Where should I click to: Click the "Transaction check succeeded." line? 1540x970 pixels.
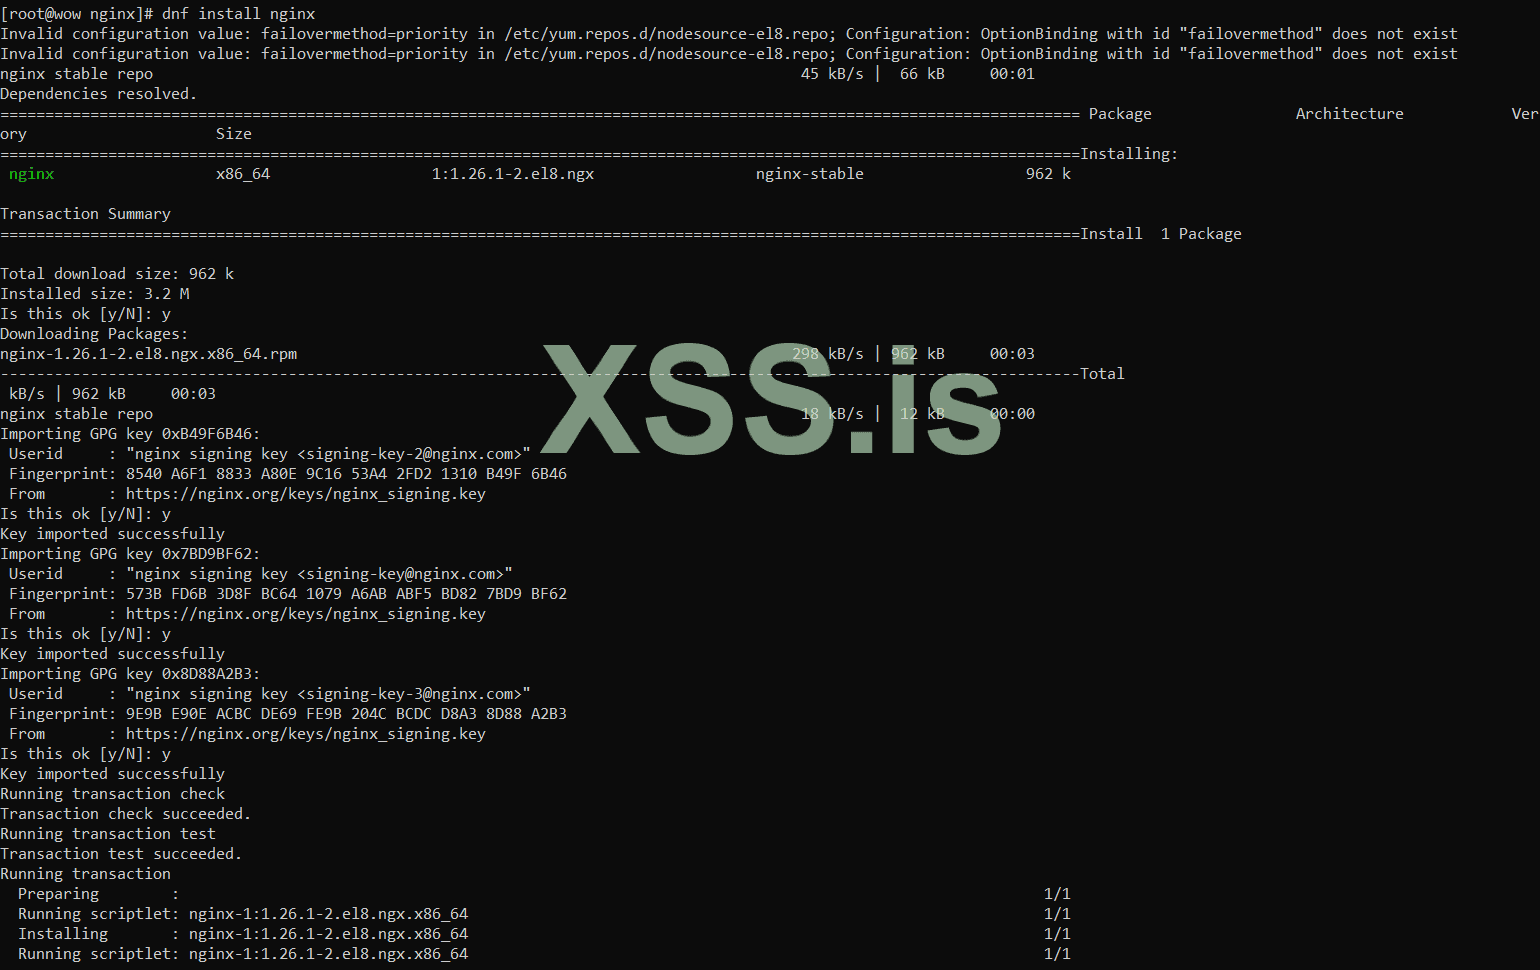coord(126,814)
